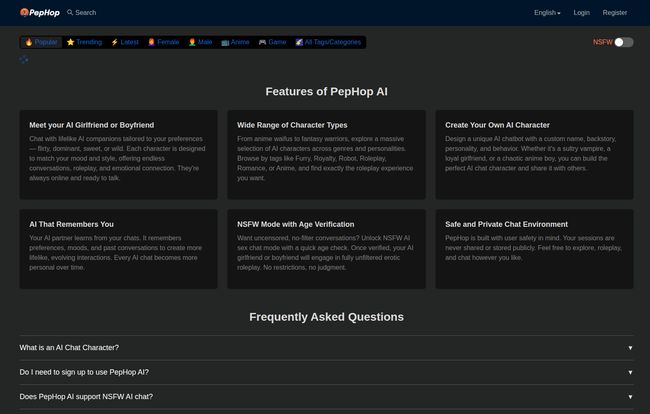
Task: Click the fire icon beside Popular
Action: point(29,42)
